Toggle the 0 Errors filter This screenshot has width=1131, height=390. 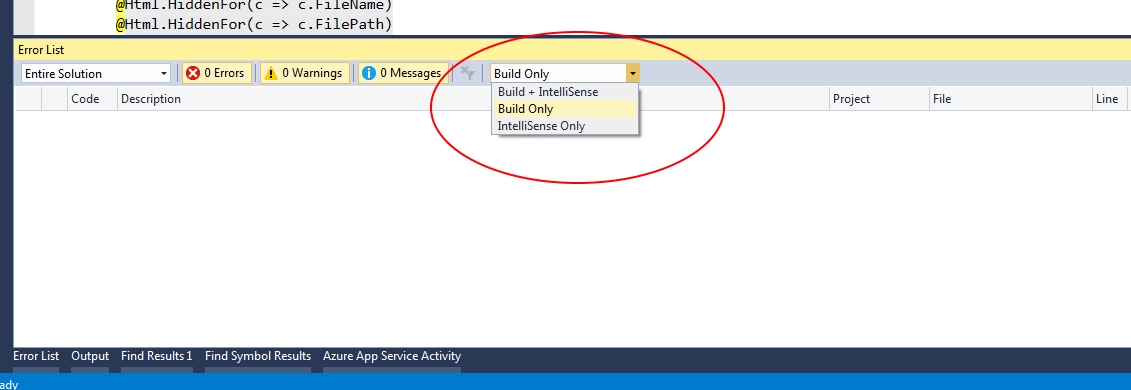point(217,73)
